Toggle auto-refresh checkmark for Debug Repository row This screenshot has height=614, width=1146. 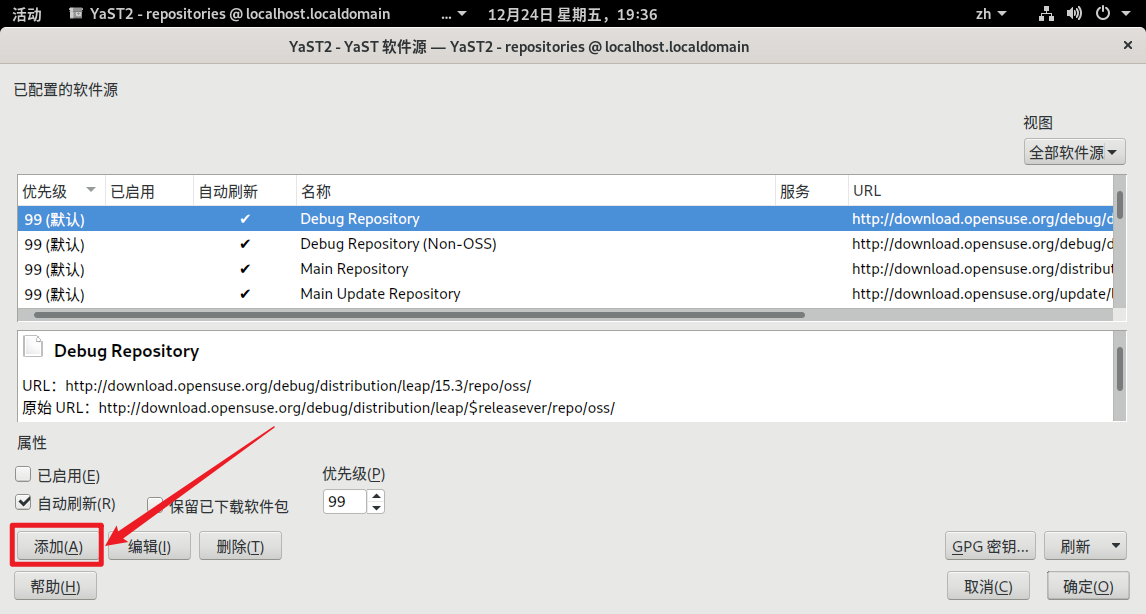coord(245,219)
